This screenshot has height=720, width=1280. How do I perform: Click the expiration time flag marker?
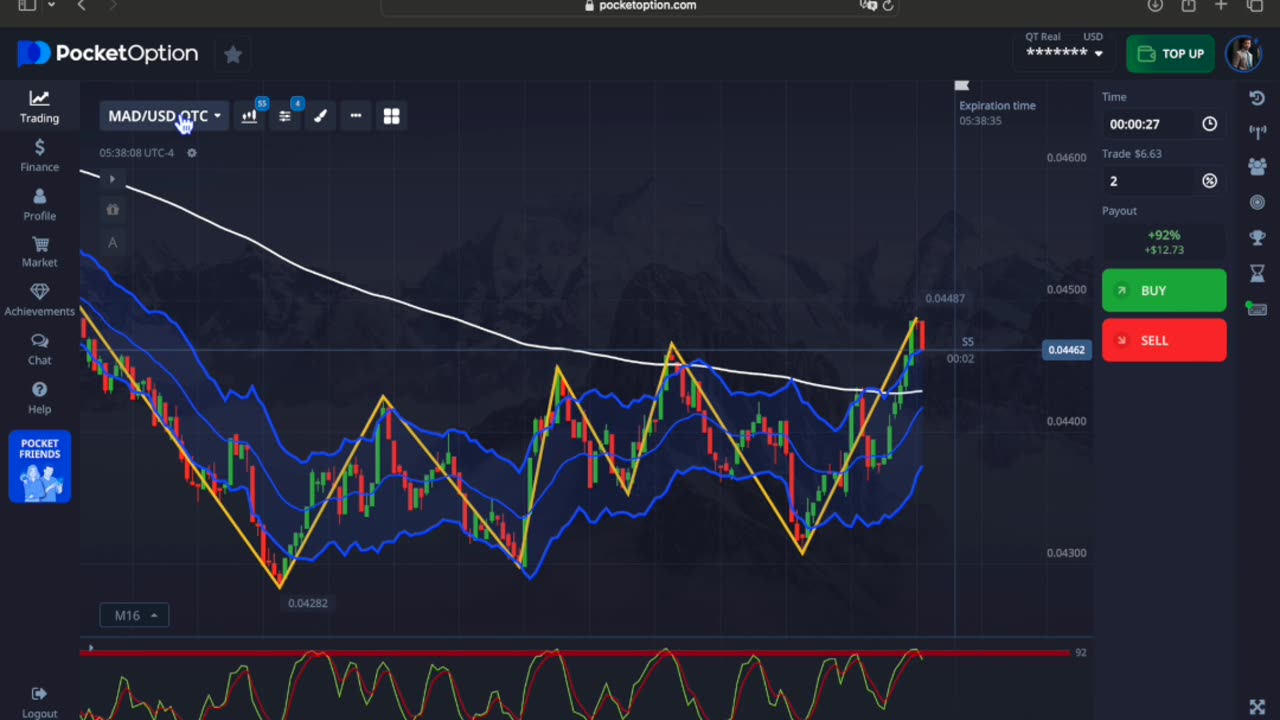pyautogui.click(x=962, y=86)
